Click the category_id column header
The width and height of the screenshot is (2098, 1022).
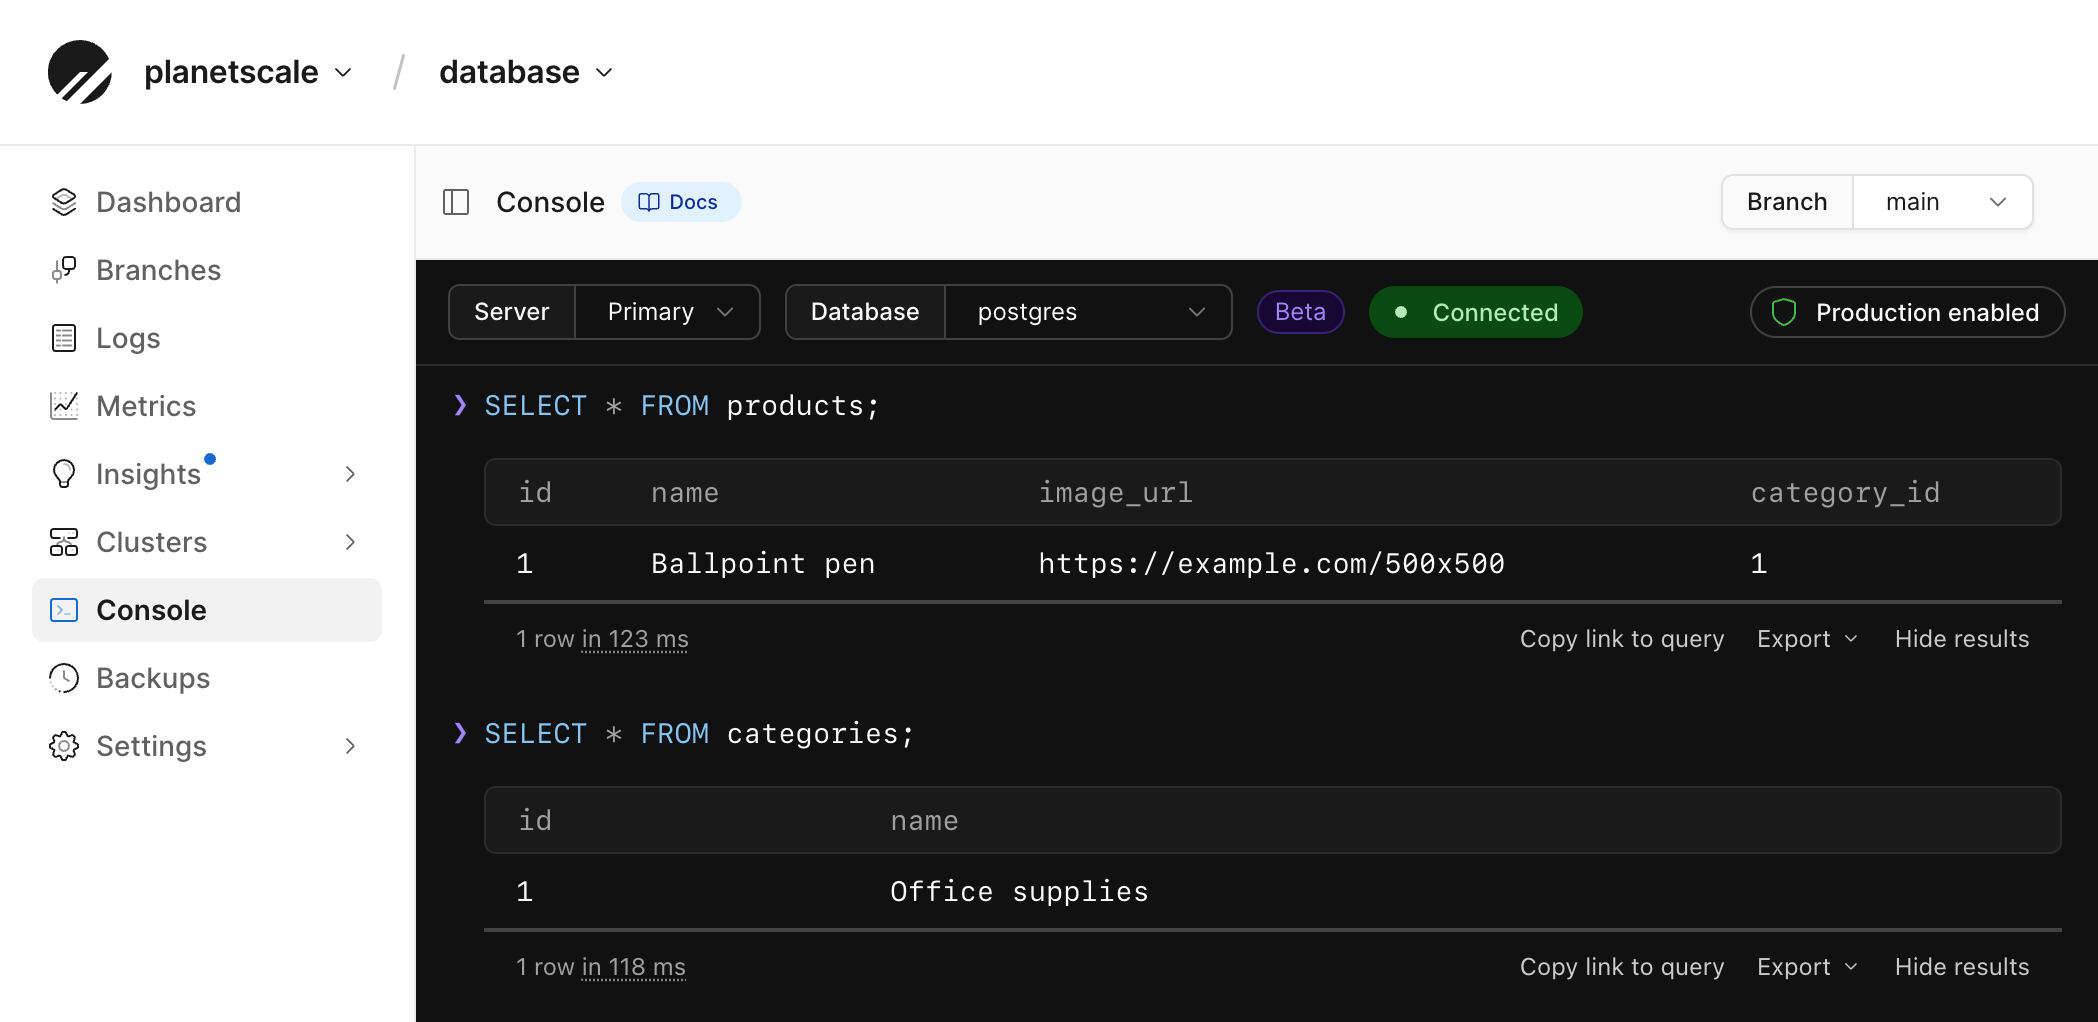tap(1845, 493)
